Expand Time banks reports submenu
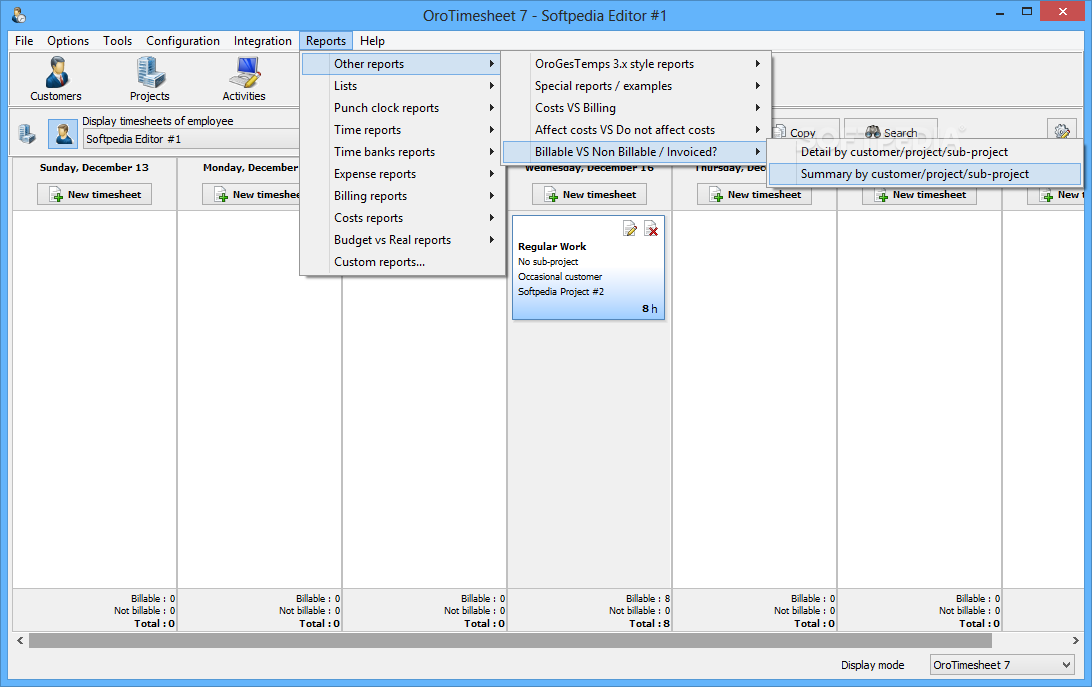 click(403, 152)
